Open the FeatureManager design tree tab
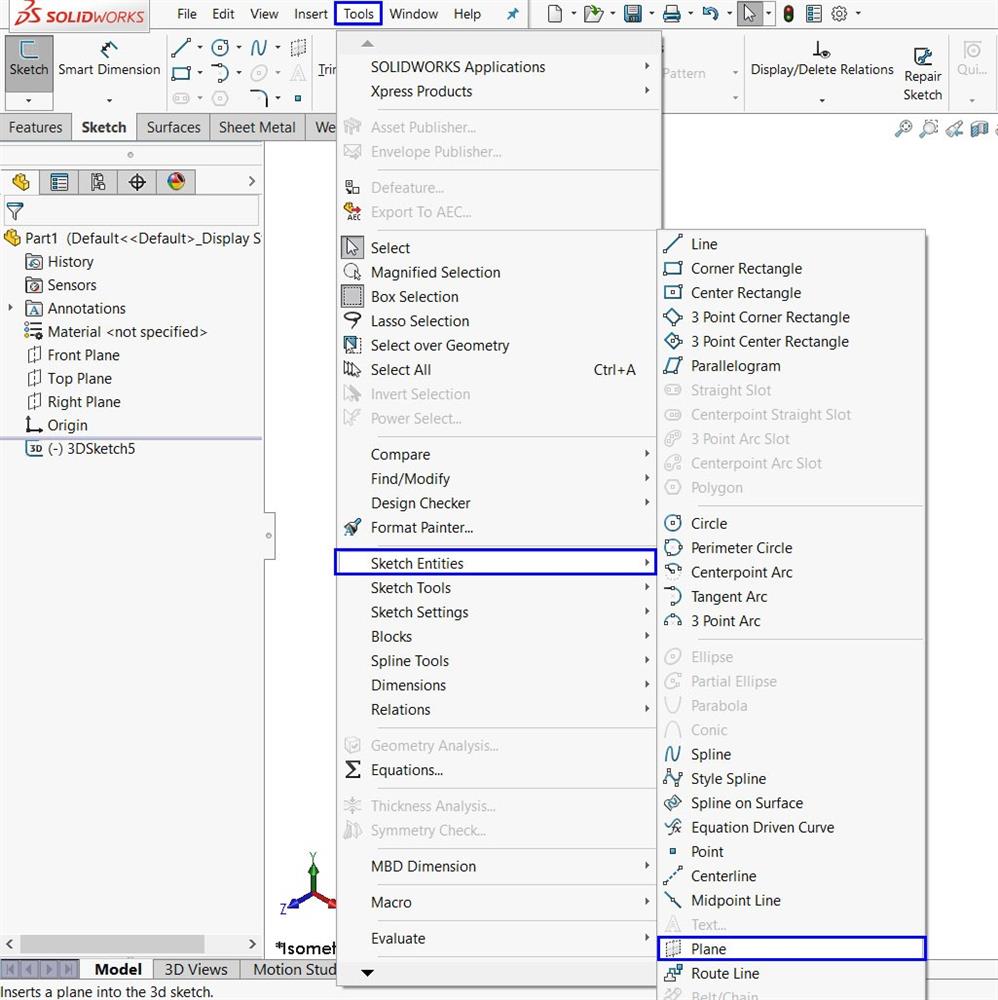The image size is (998, 1000). pyautogui.click(x=20, y=182)
